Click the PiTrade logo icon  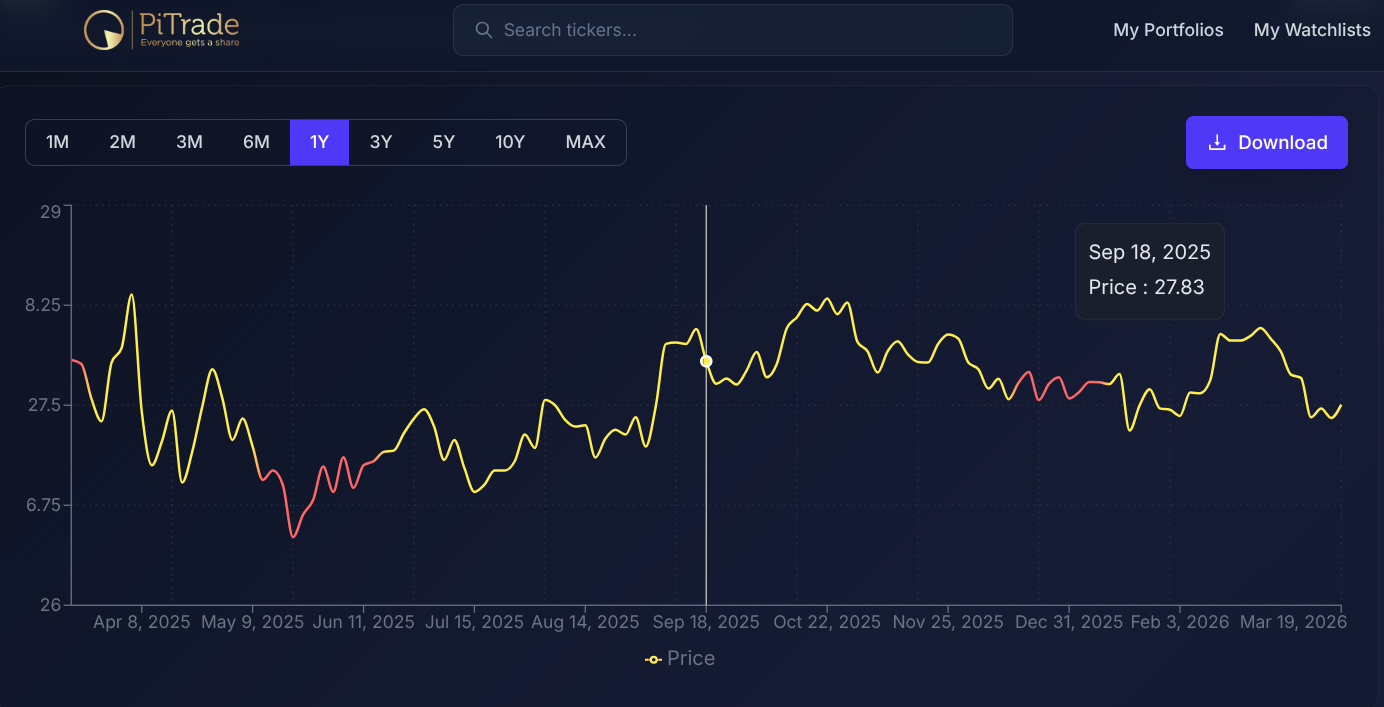[104, 30]
